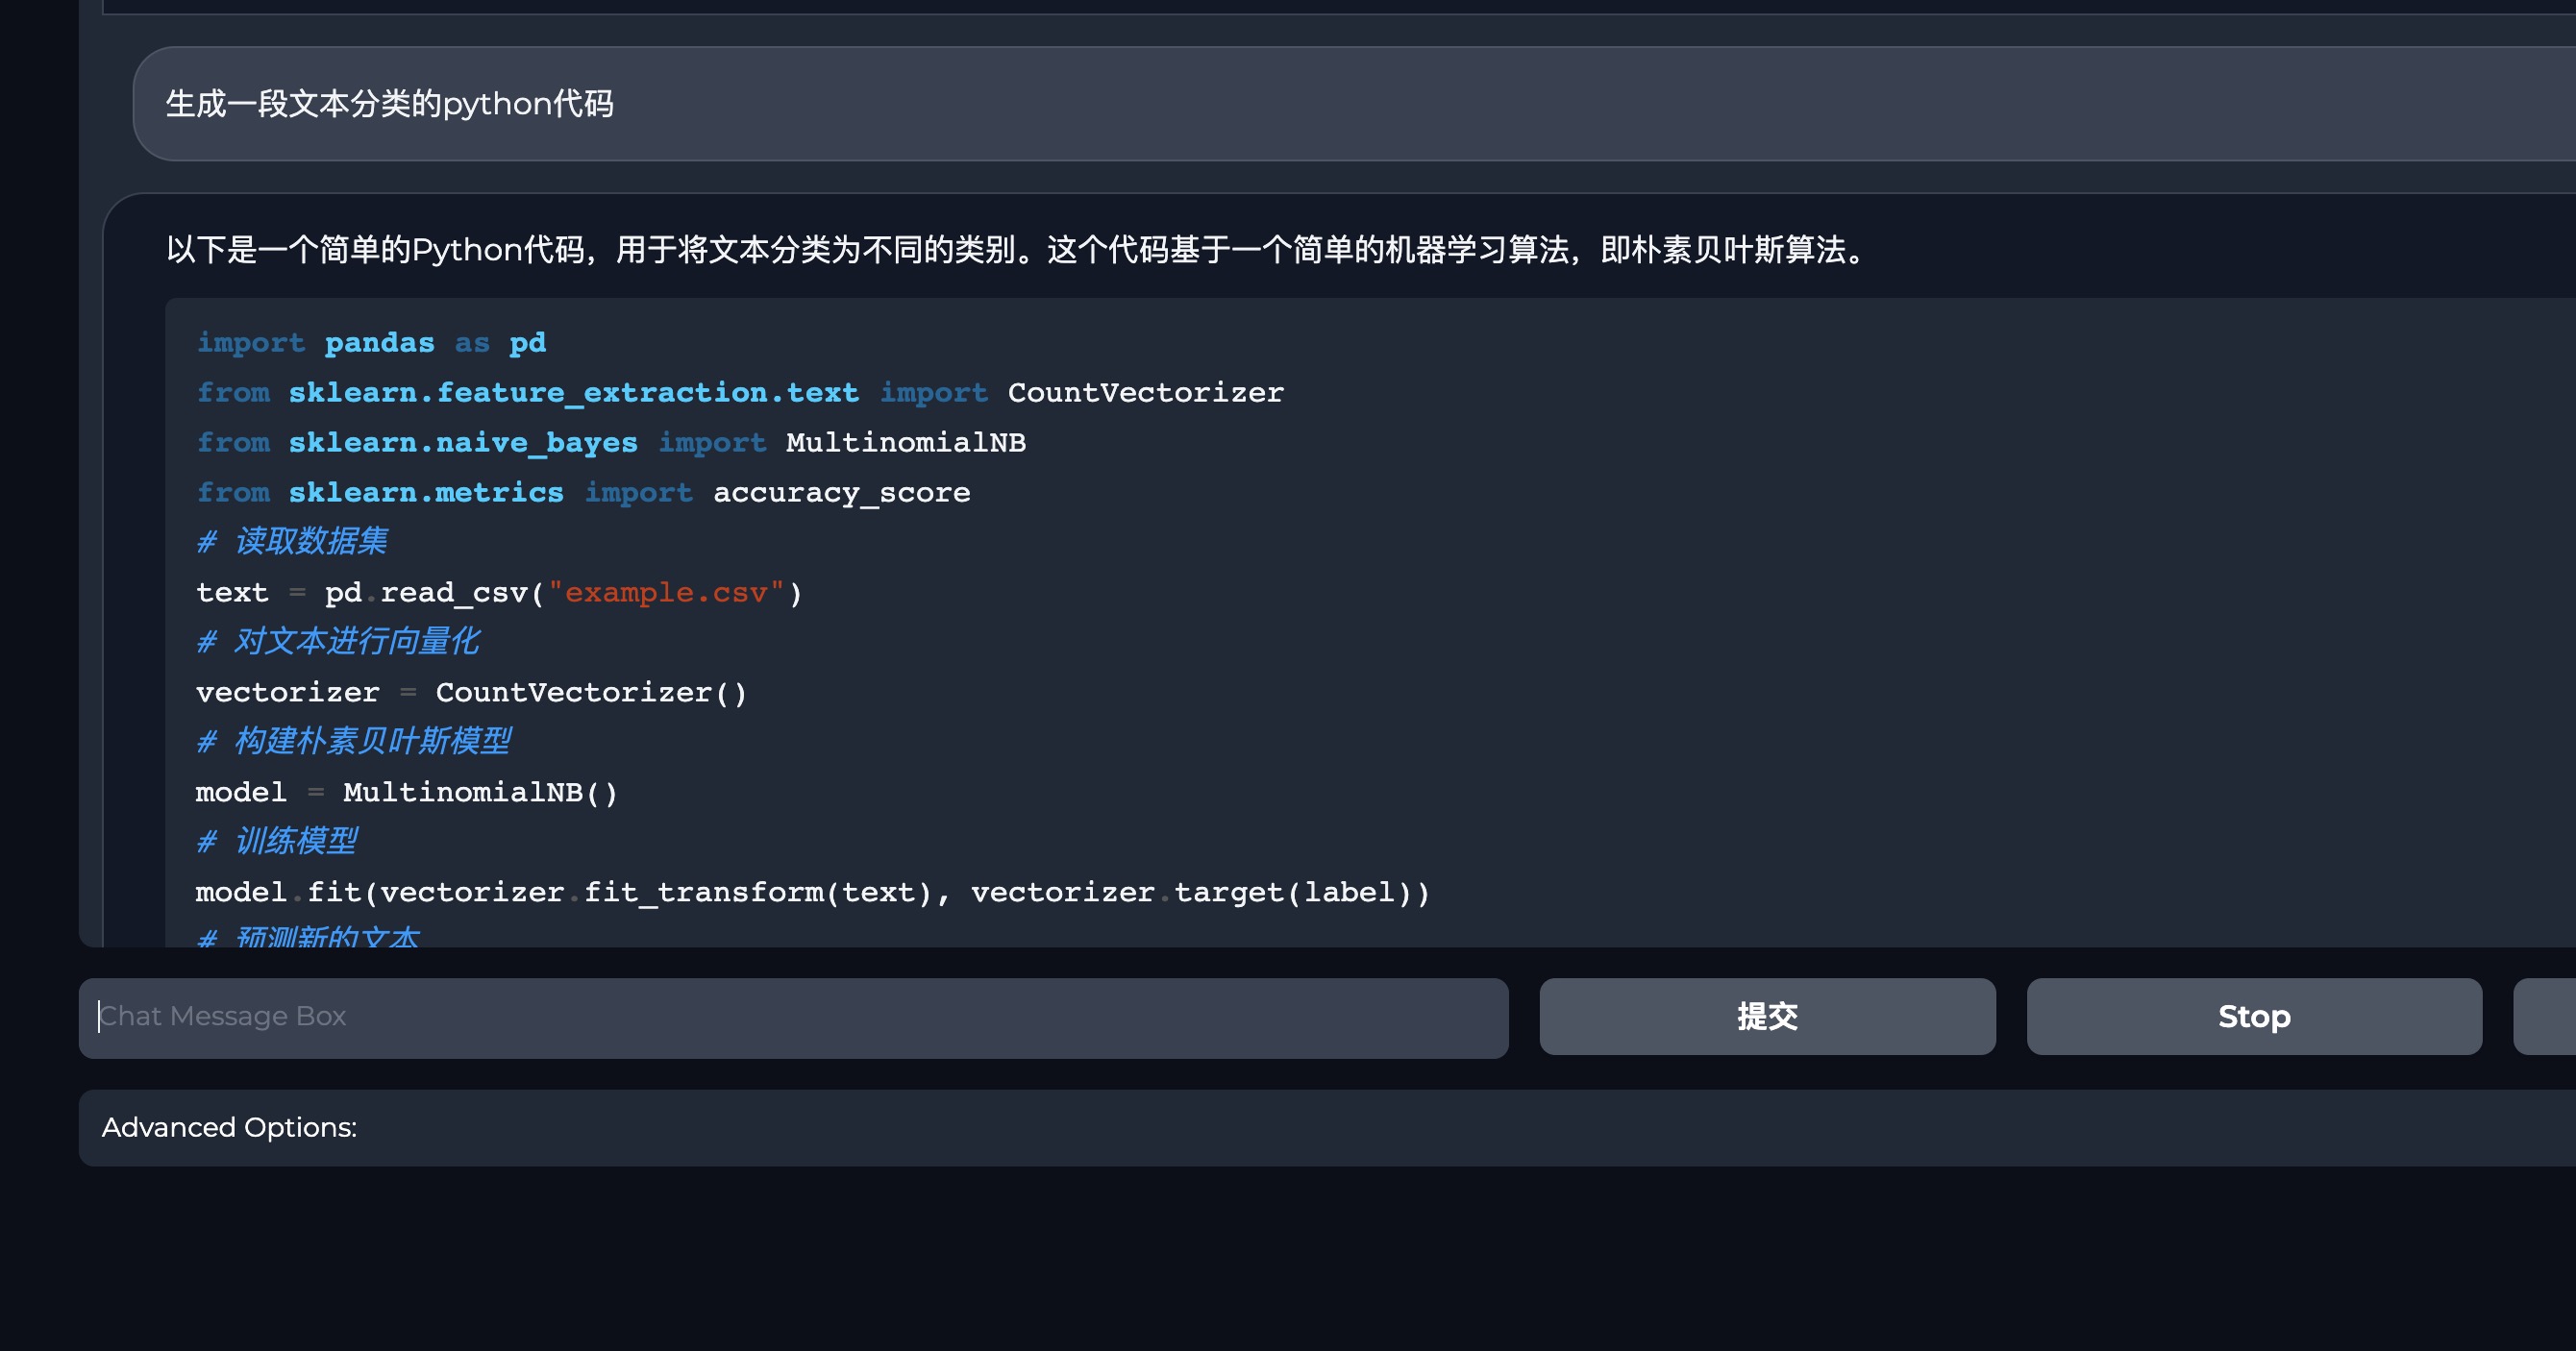
Task: Click the 提交 submit button
Action: (x=1767, y=1017)
